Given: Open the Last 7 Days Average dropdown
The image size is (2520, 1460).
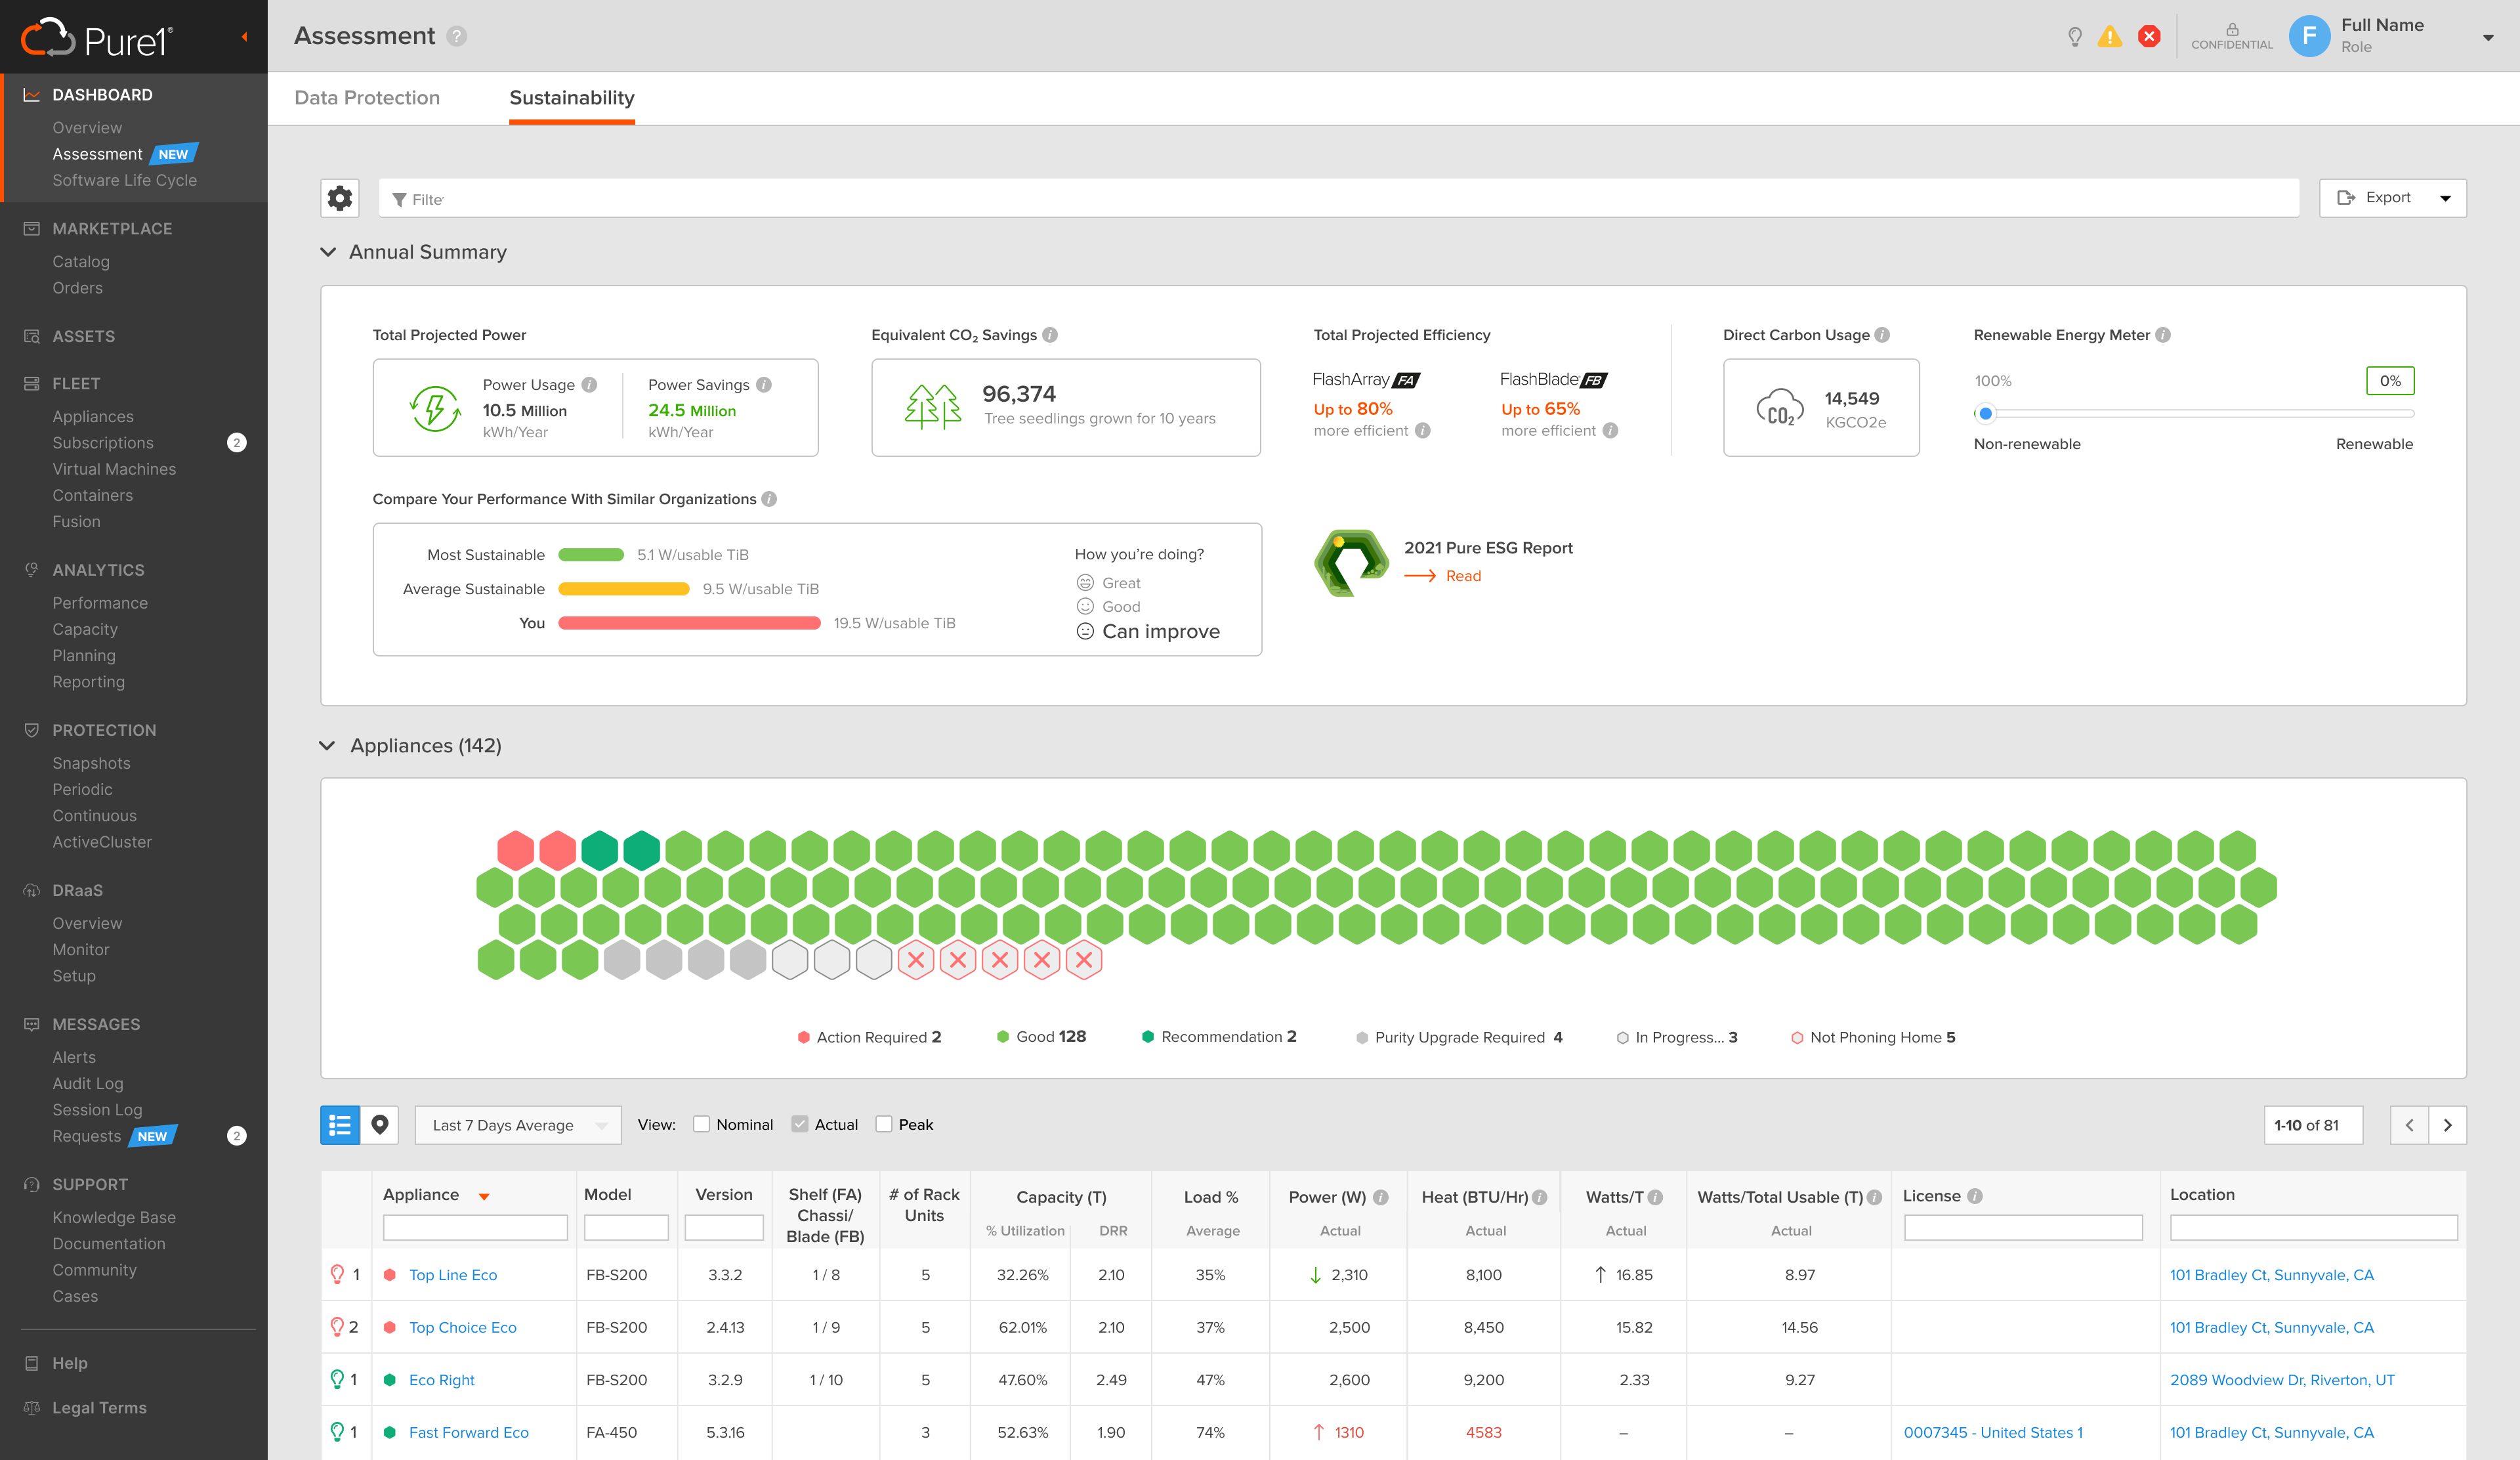Looking at the screenshot, I should tap(518, 1125).
